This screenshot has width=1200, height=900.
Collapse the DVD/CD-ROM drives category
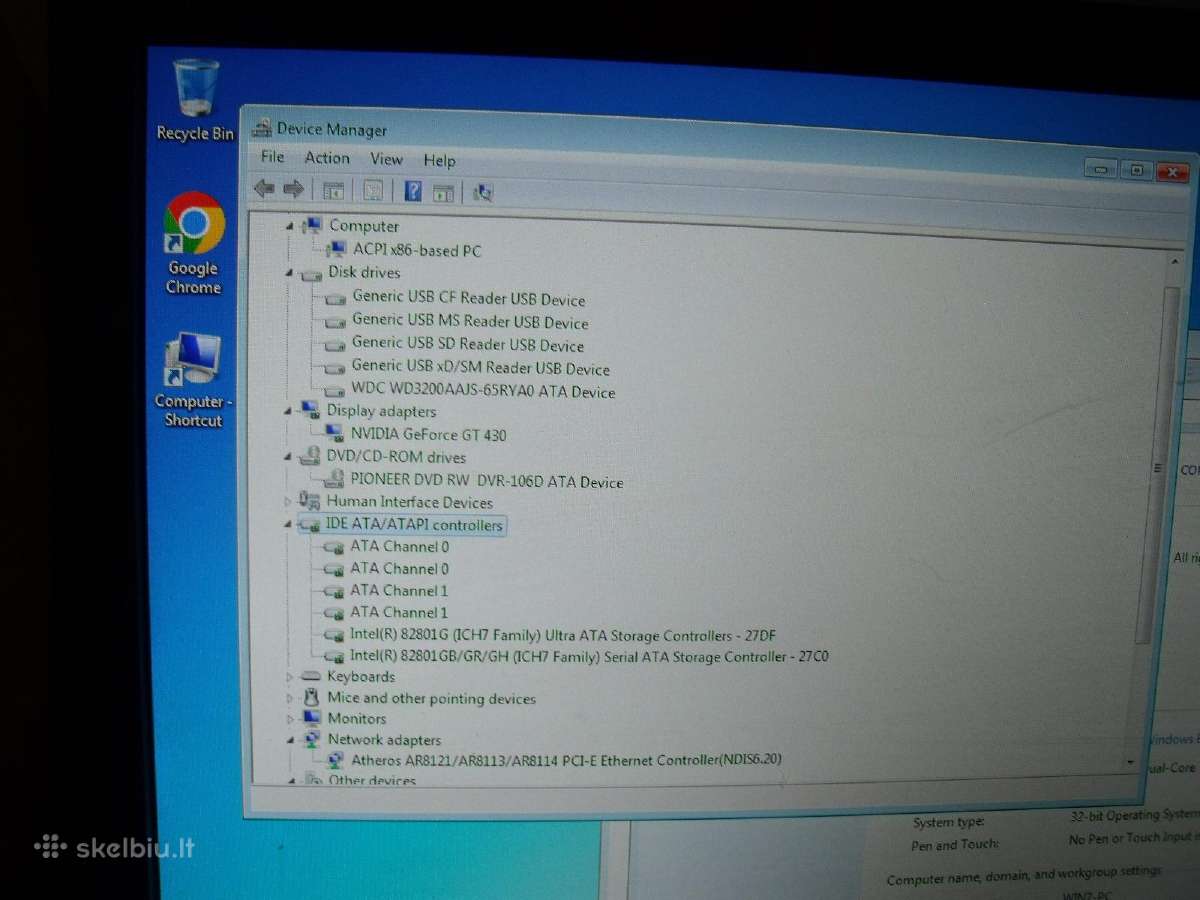[x=289, y=457]
